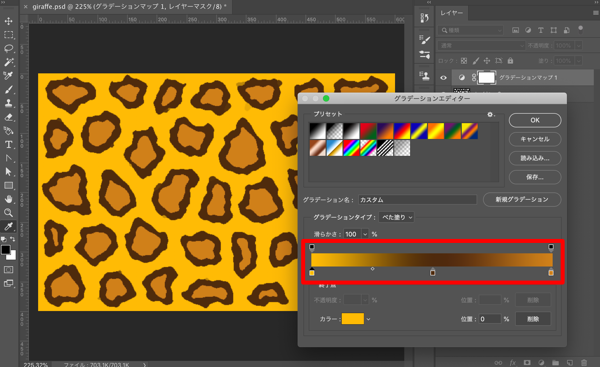The height and width of the screenshot is (367, 600).
Task: Click the layer mask thumbnail
Action: [x=487, y=78]
